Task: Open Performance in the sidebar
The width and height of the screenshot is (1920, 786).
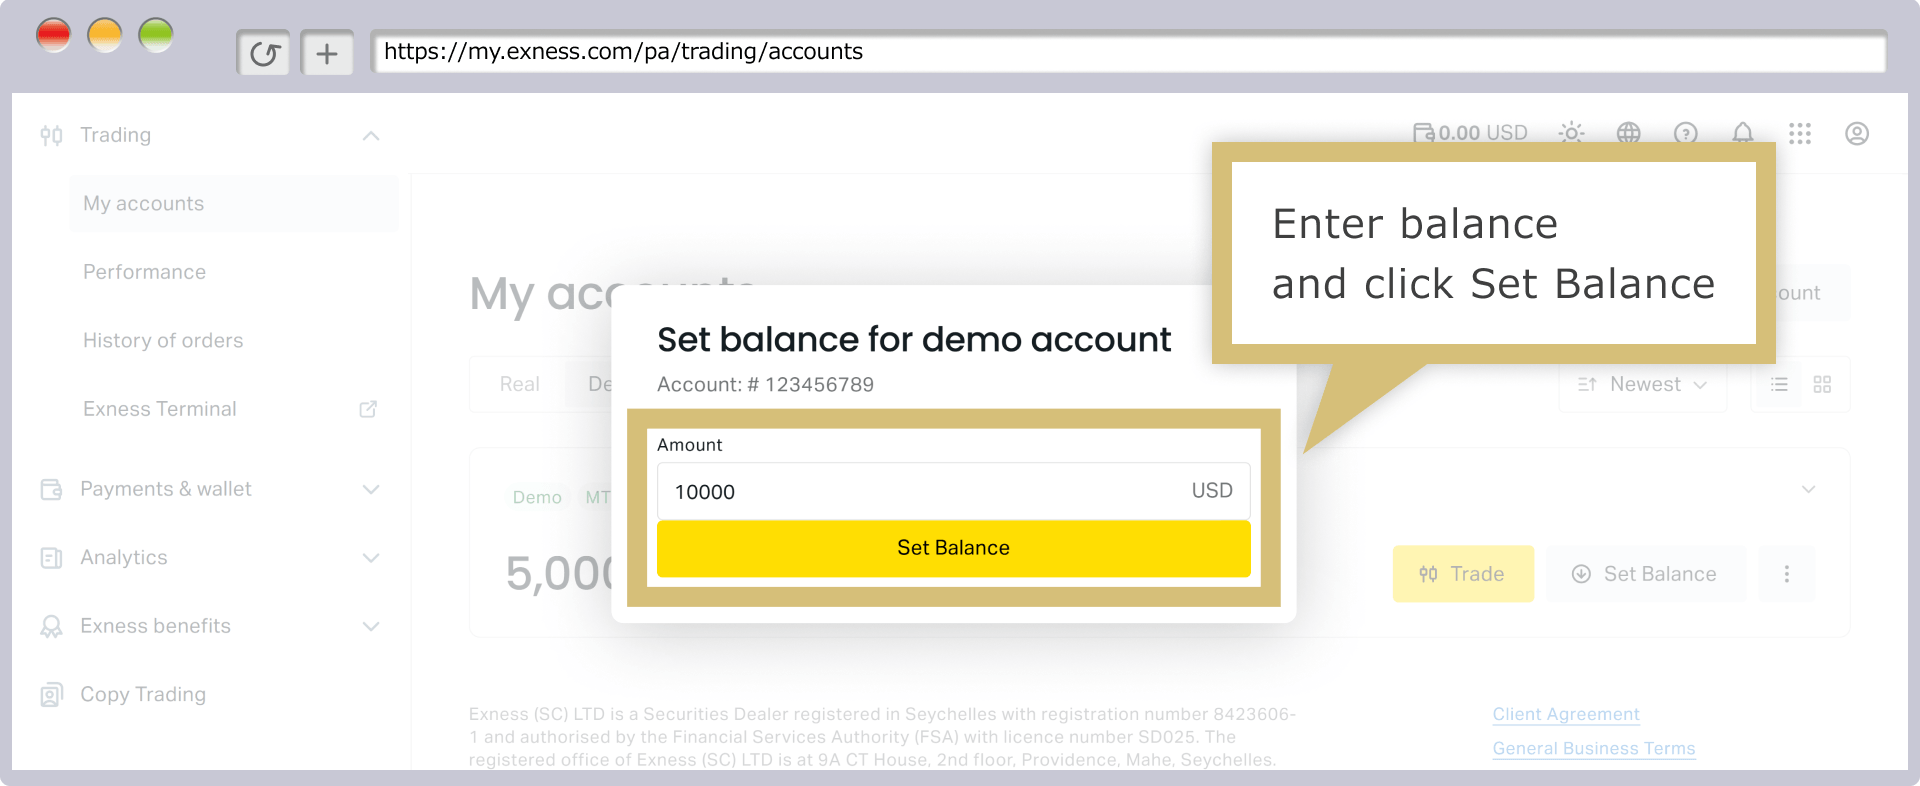Action: tap(144, 272)
